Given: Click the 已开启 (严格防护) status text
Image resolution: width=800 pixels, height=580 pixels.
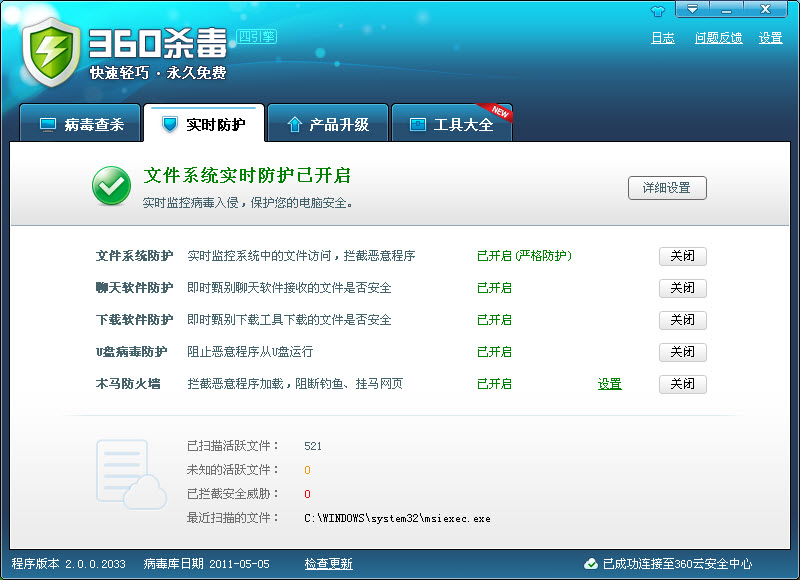Looking at the screenshot, I should point(524,256).
